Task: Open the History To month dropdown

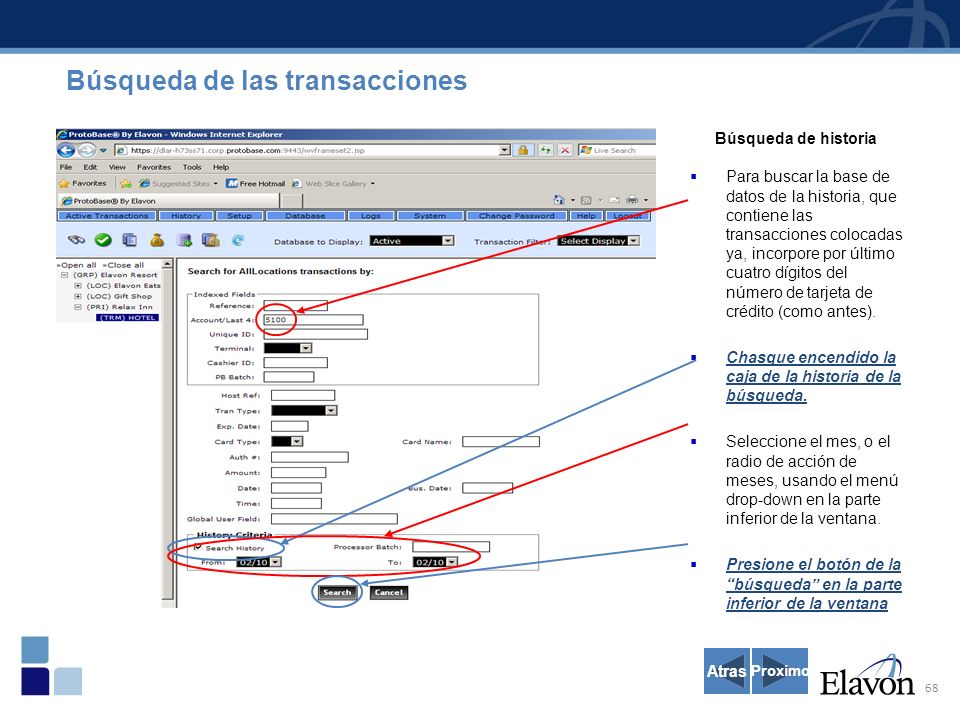Action: pyautogui.click(x=435, y=562)
